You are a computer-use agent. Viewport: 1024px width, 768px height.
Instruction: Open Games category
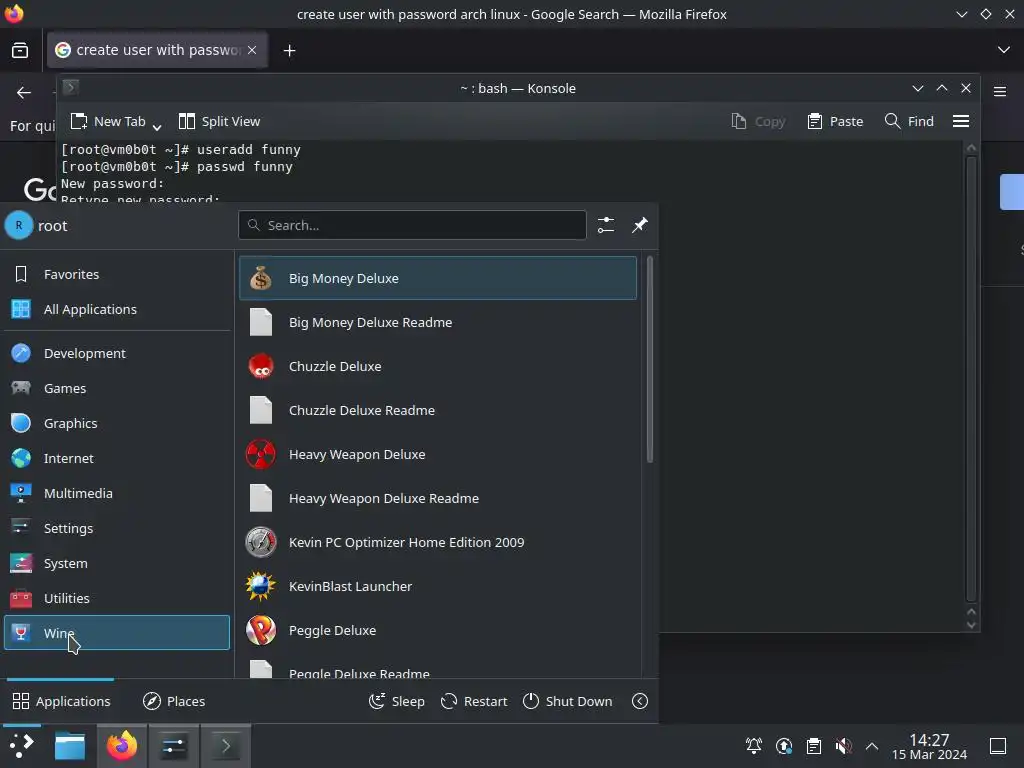(117, 389)
